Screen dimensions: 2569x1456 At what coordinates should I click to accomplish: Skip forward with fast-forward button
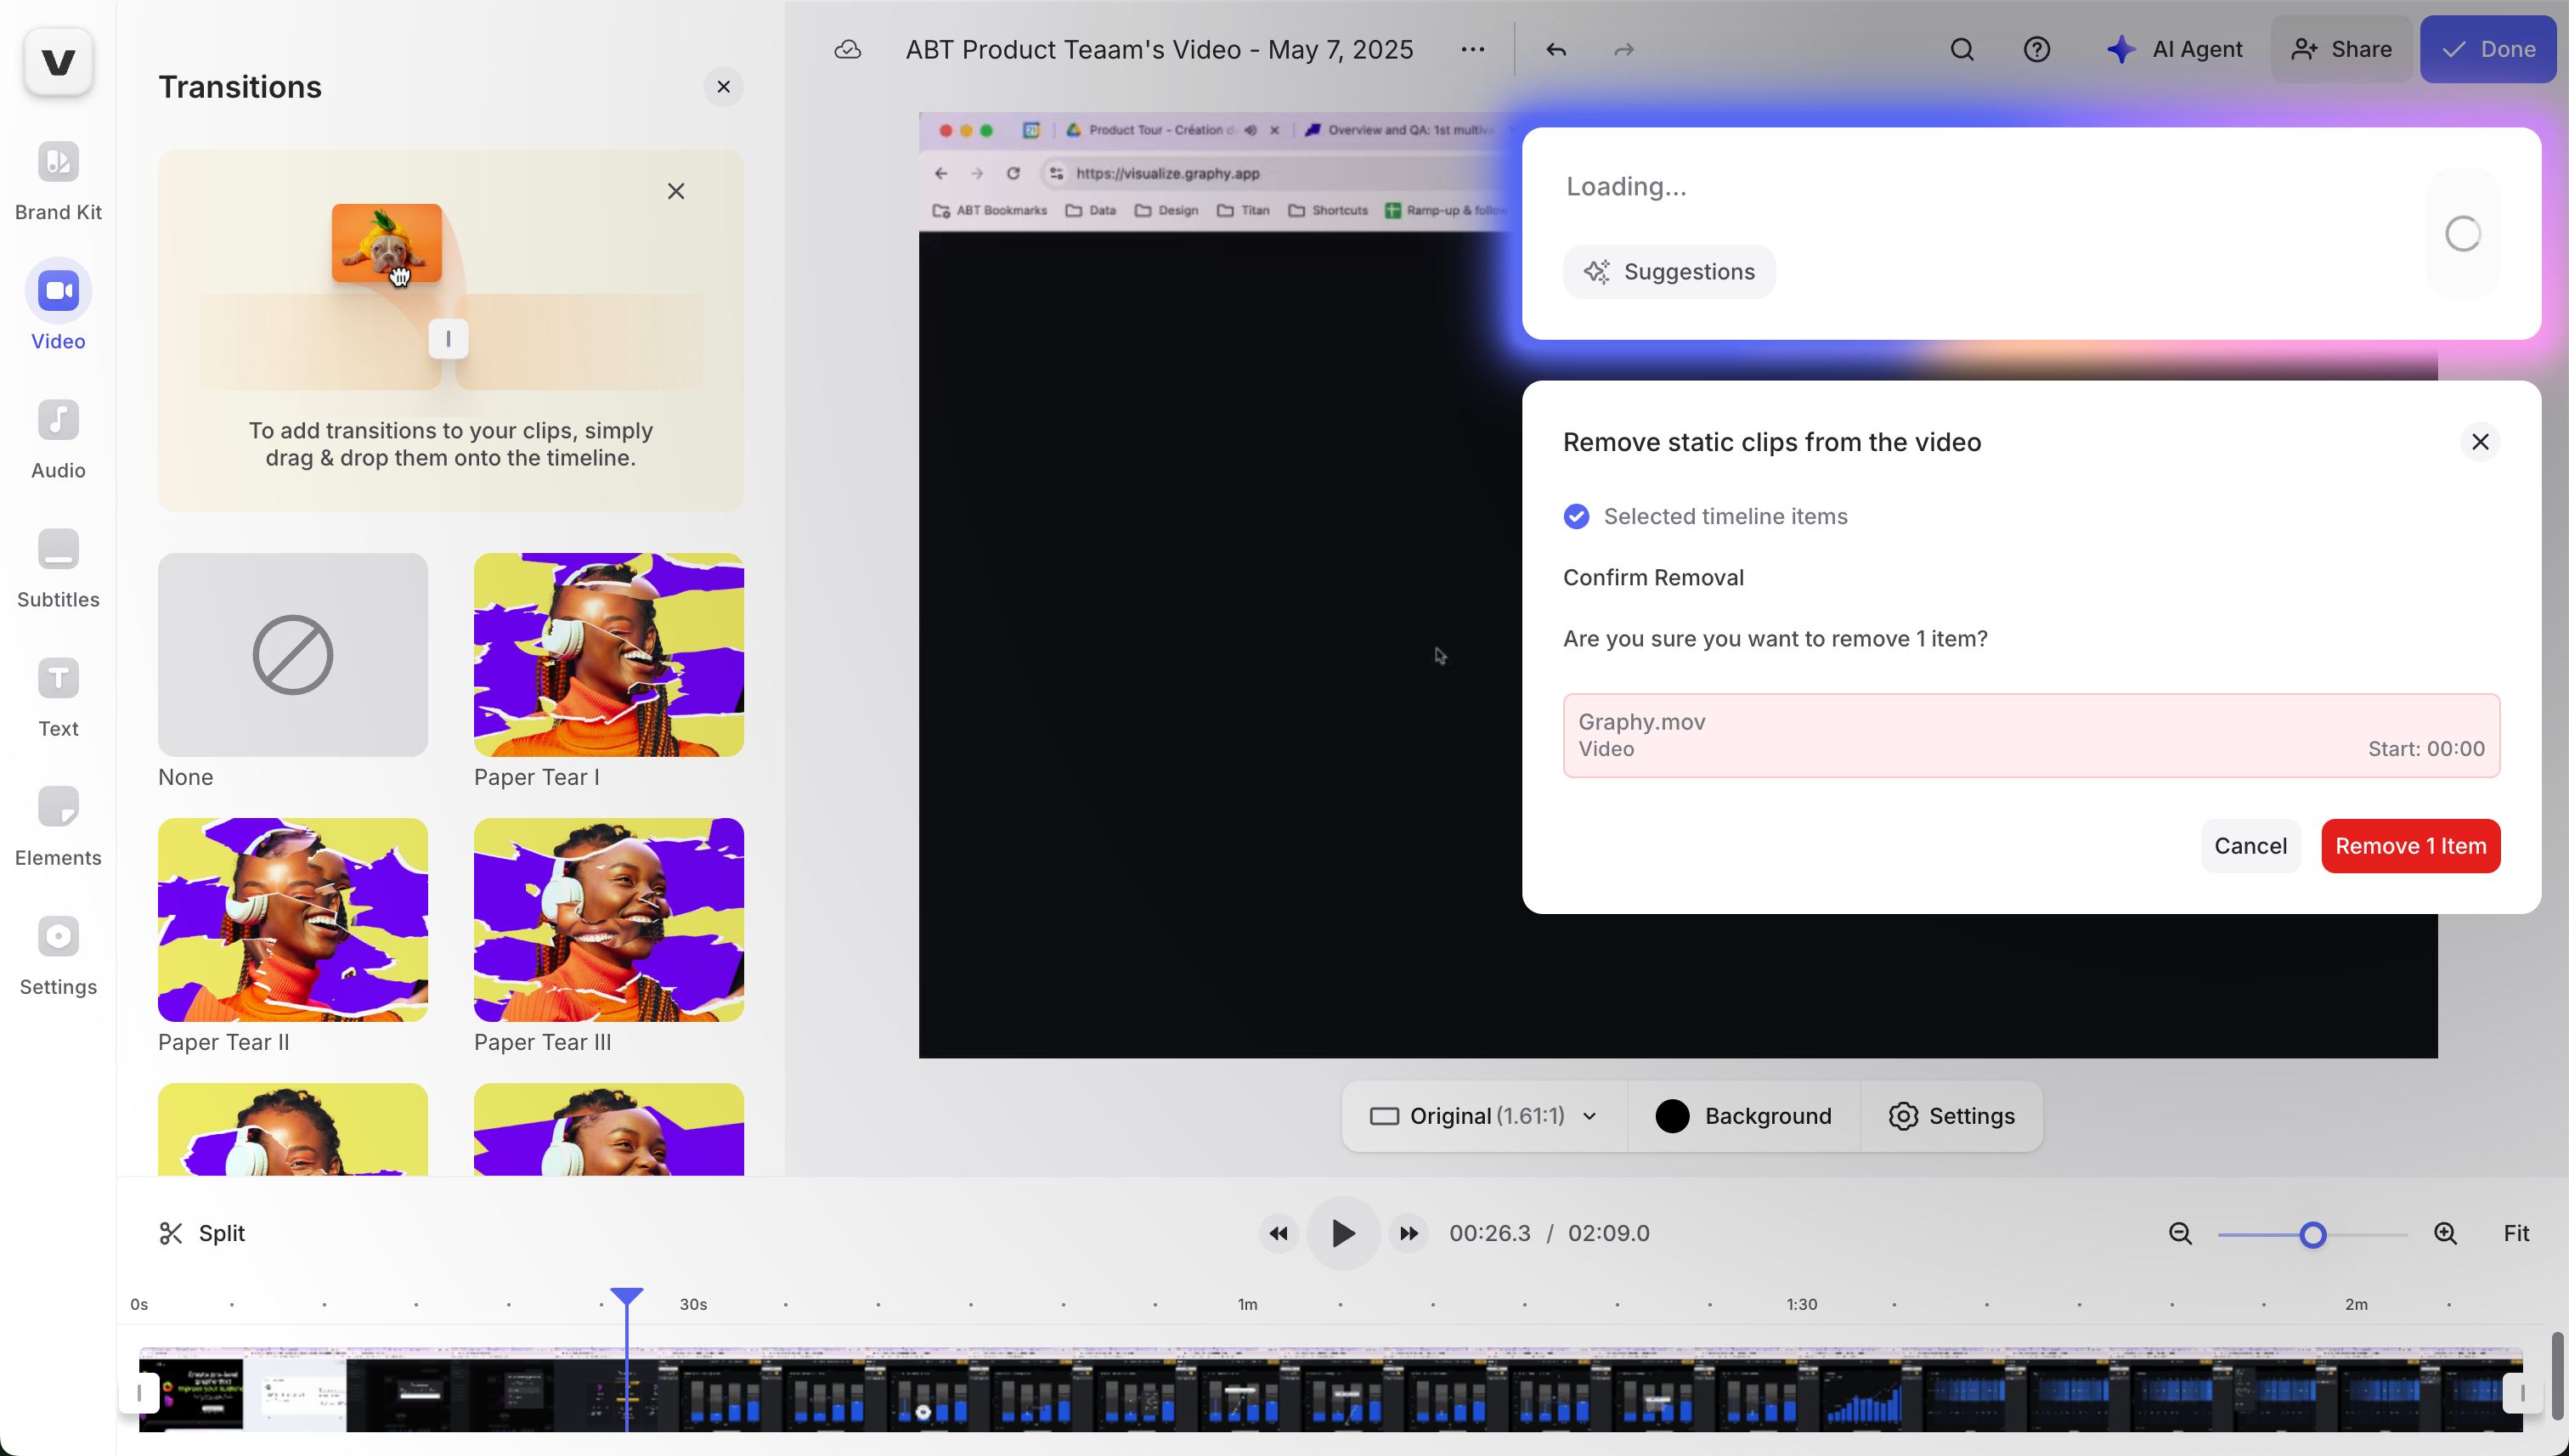[1408, 1233]
